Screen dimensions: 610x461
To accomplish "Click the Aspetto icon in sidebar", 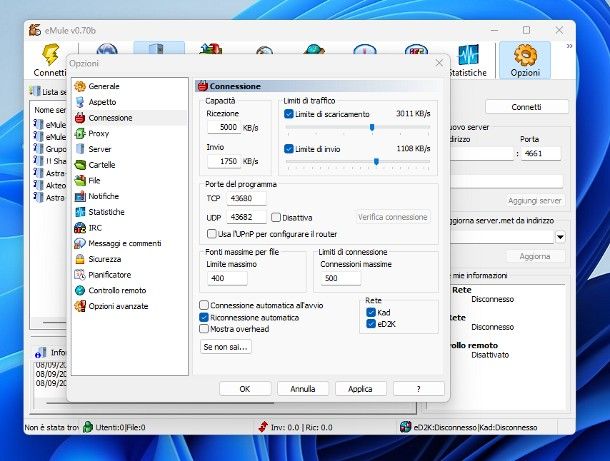I will tap(80, 102).
